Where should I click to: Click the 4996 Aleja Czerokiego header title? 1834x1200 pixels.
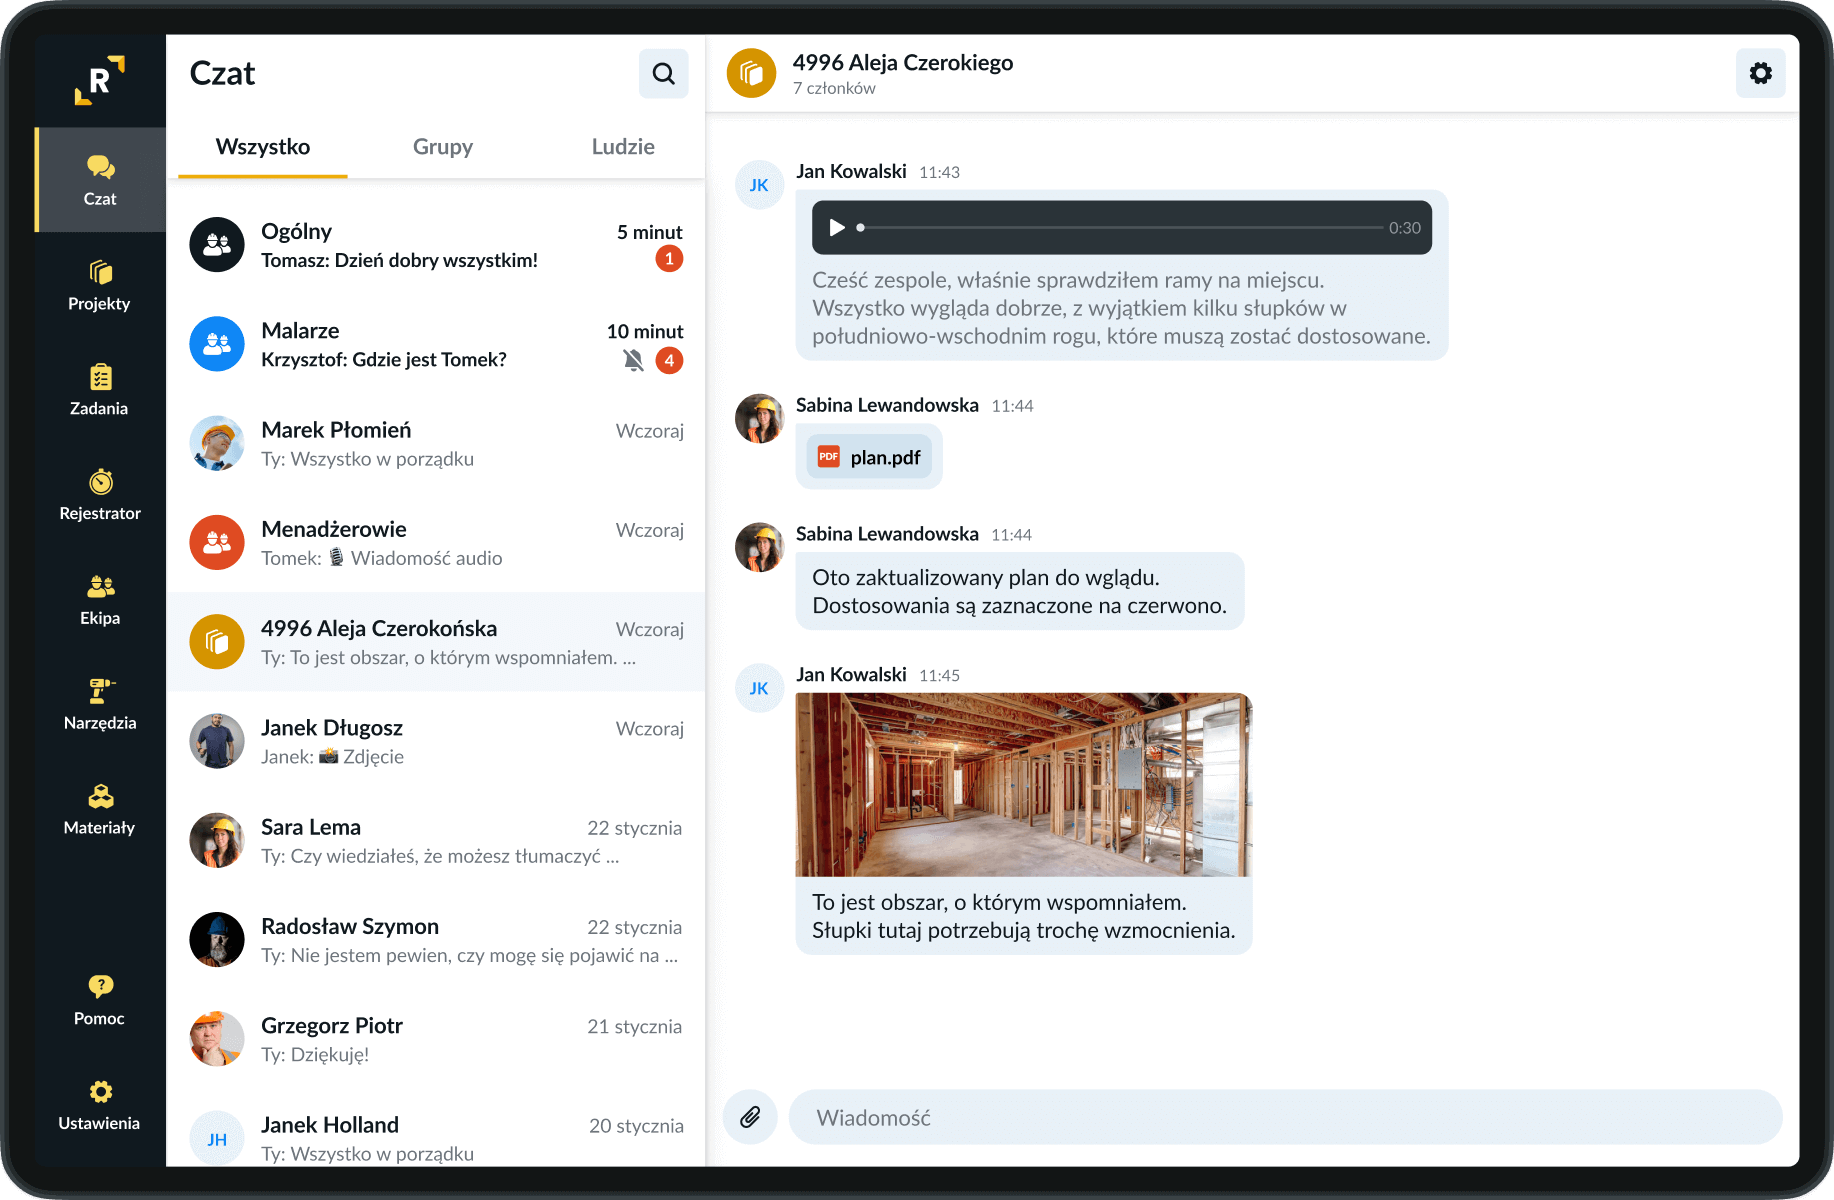tap(903, 62)
